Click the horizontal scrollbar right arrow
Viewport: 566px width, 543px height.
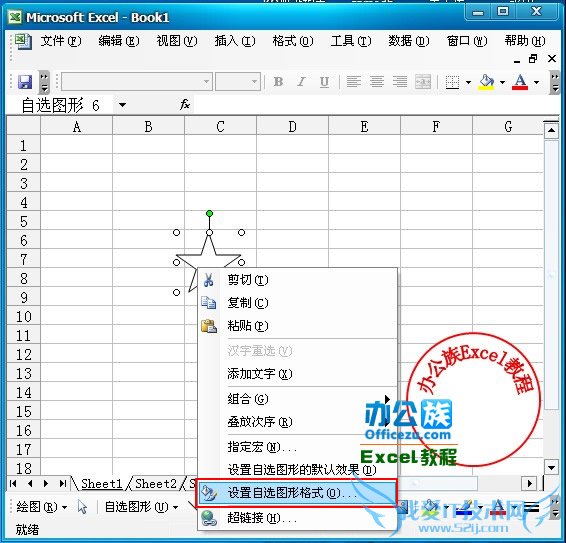click(x=530, y=483)
